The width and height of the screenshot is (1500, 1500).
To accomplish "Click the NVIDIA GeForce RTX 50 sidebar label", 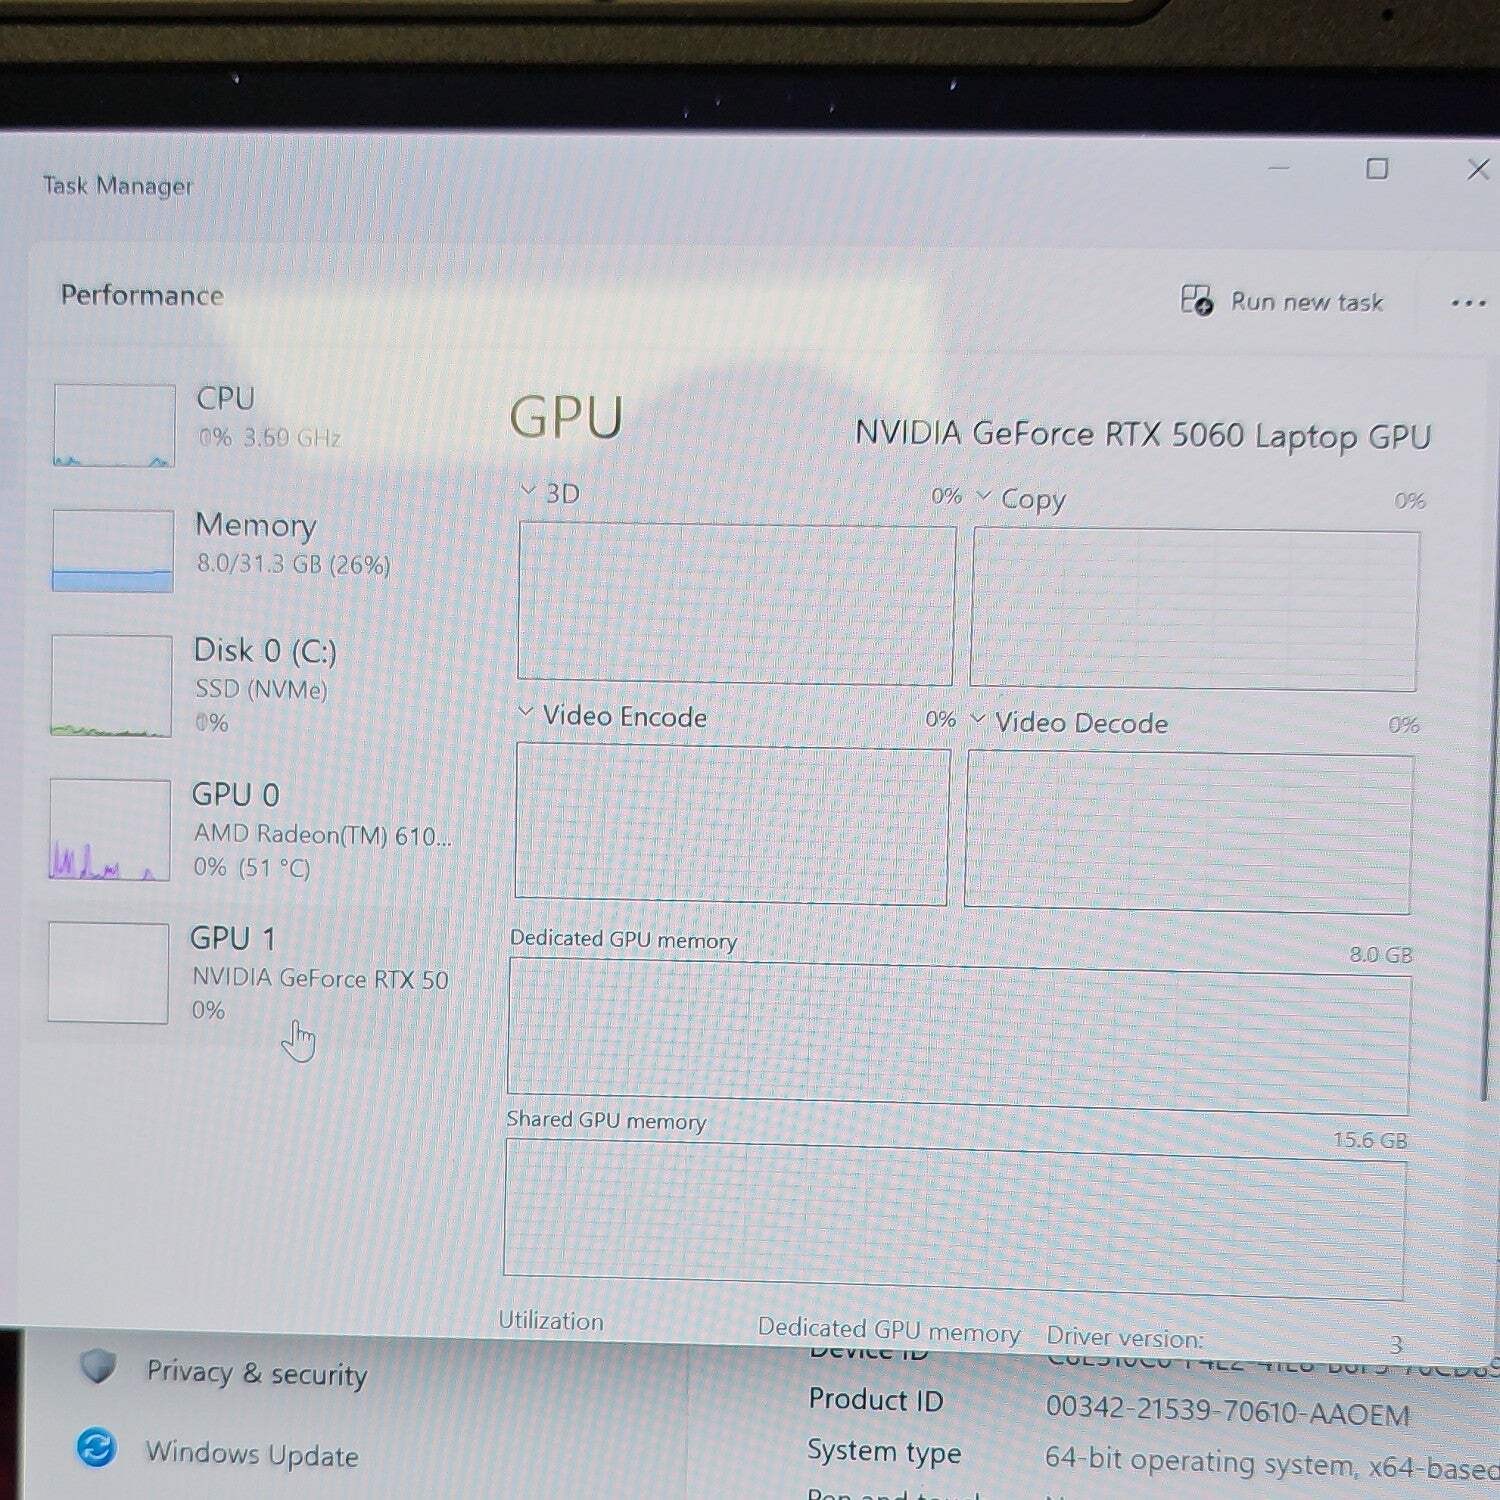I will coord(320,978).
